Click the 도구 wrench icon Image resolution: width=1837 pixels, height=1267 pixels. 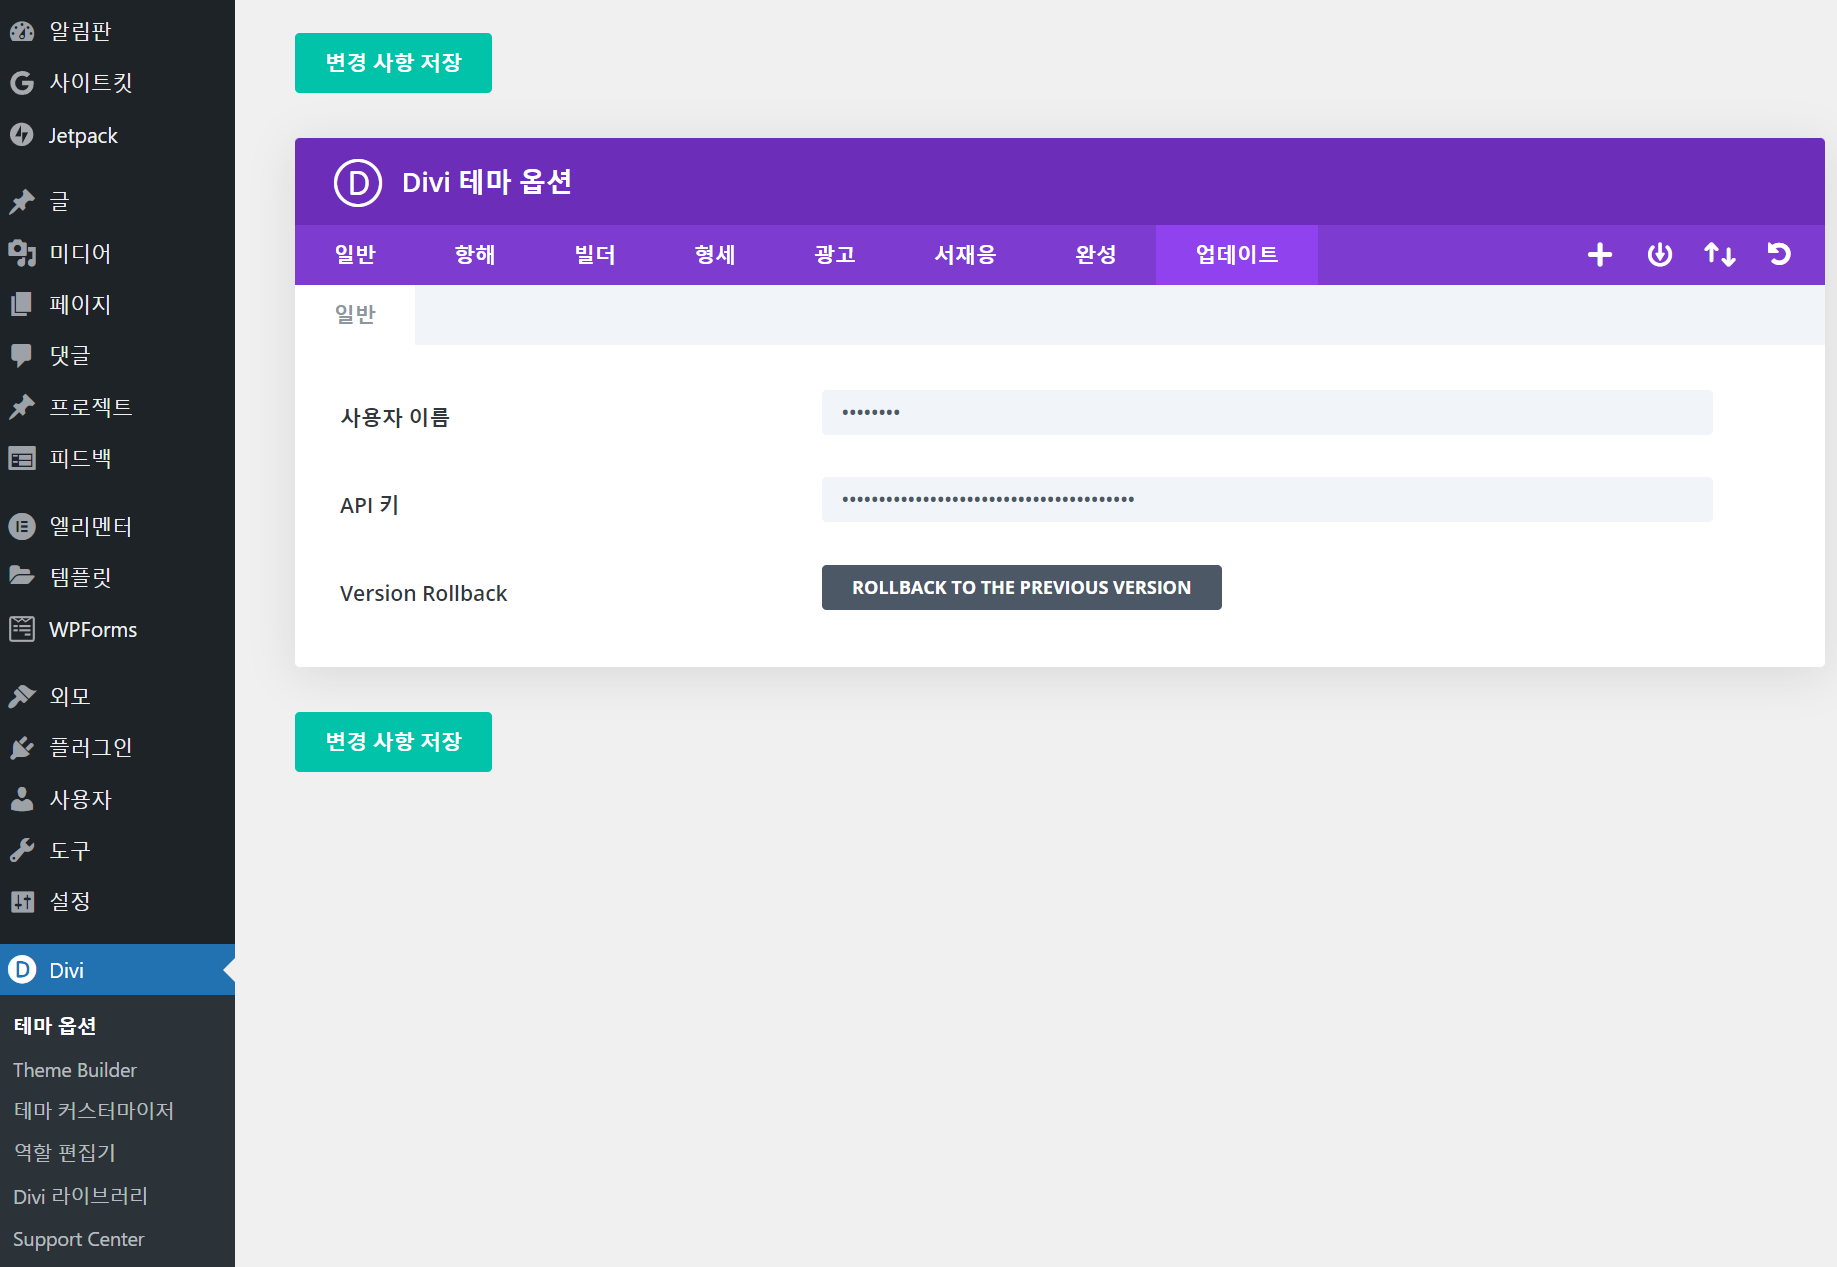(22, 850)
